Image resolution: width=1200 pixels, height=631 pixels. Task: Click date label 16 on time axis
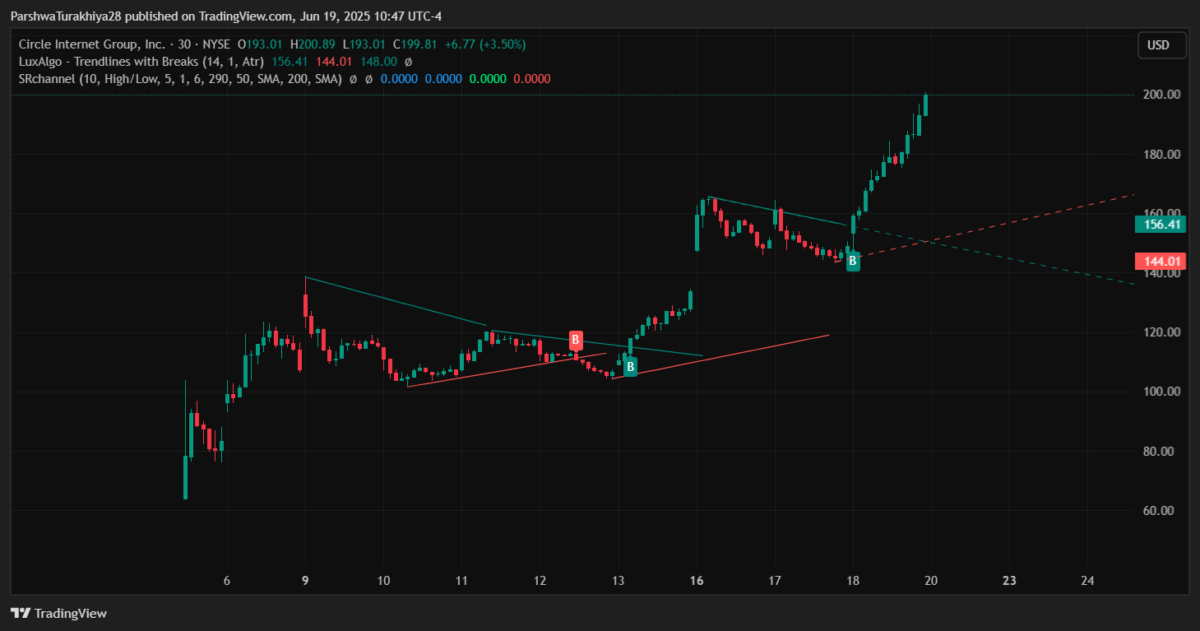coord(696,581)
